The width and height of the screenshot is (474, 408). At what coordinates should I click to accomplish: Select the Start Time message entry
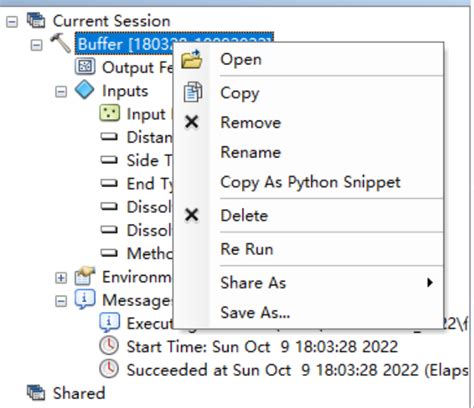tap(262, 347)
